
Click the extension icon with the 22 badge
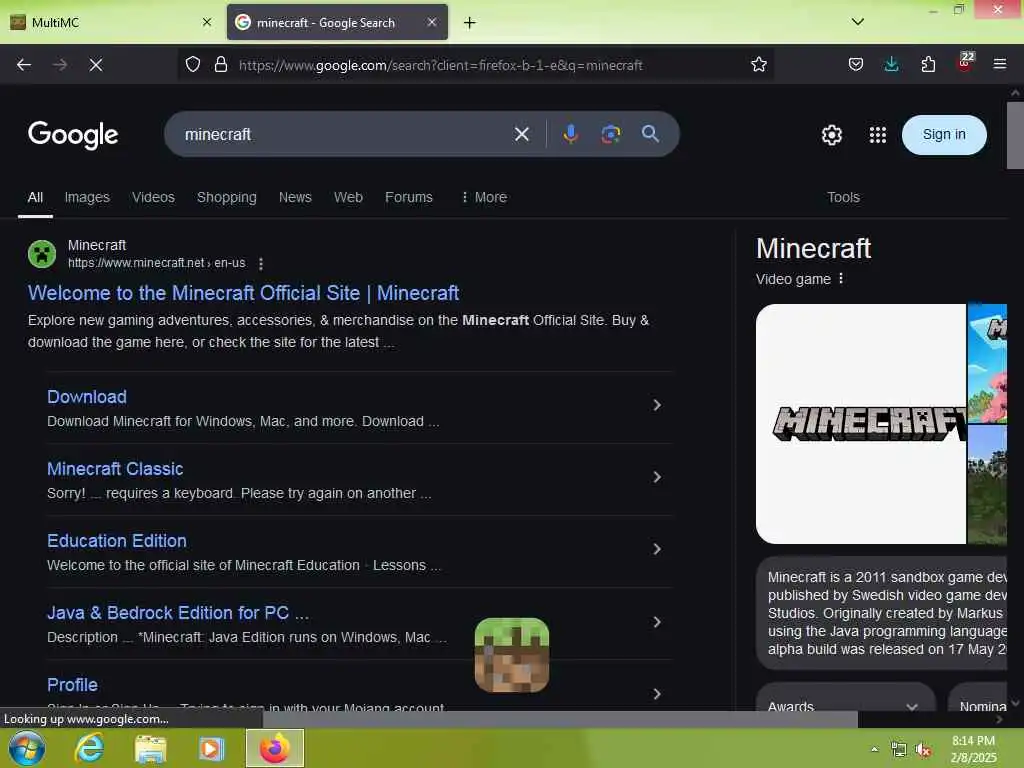pyautogui.click(x=965, y=63)
